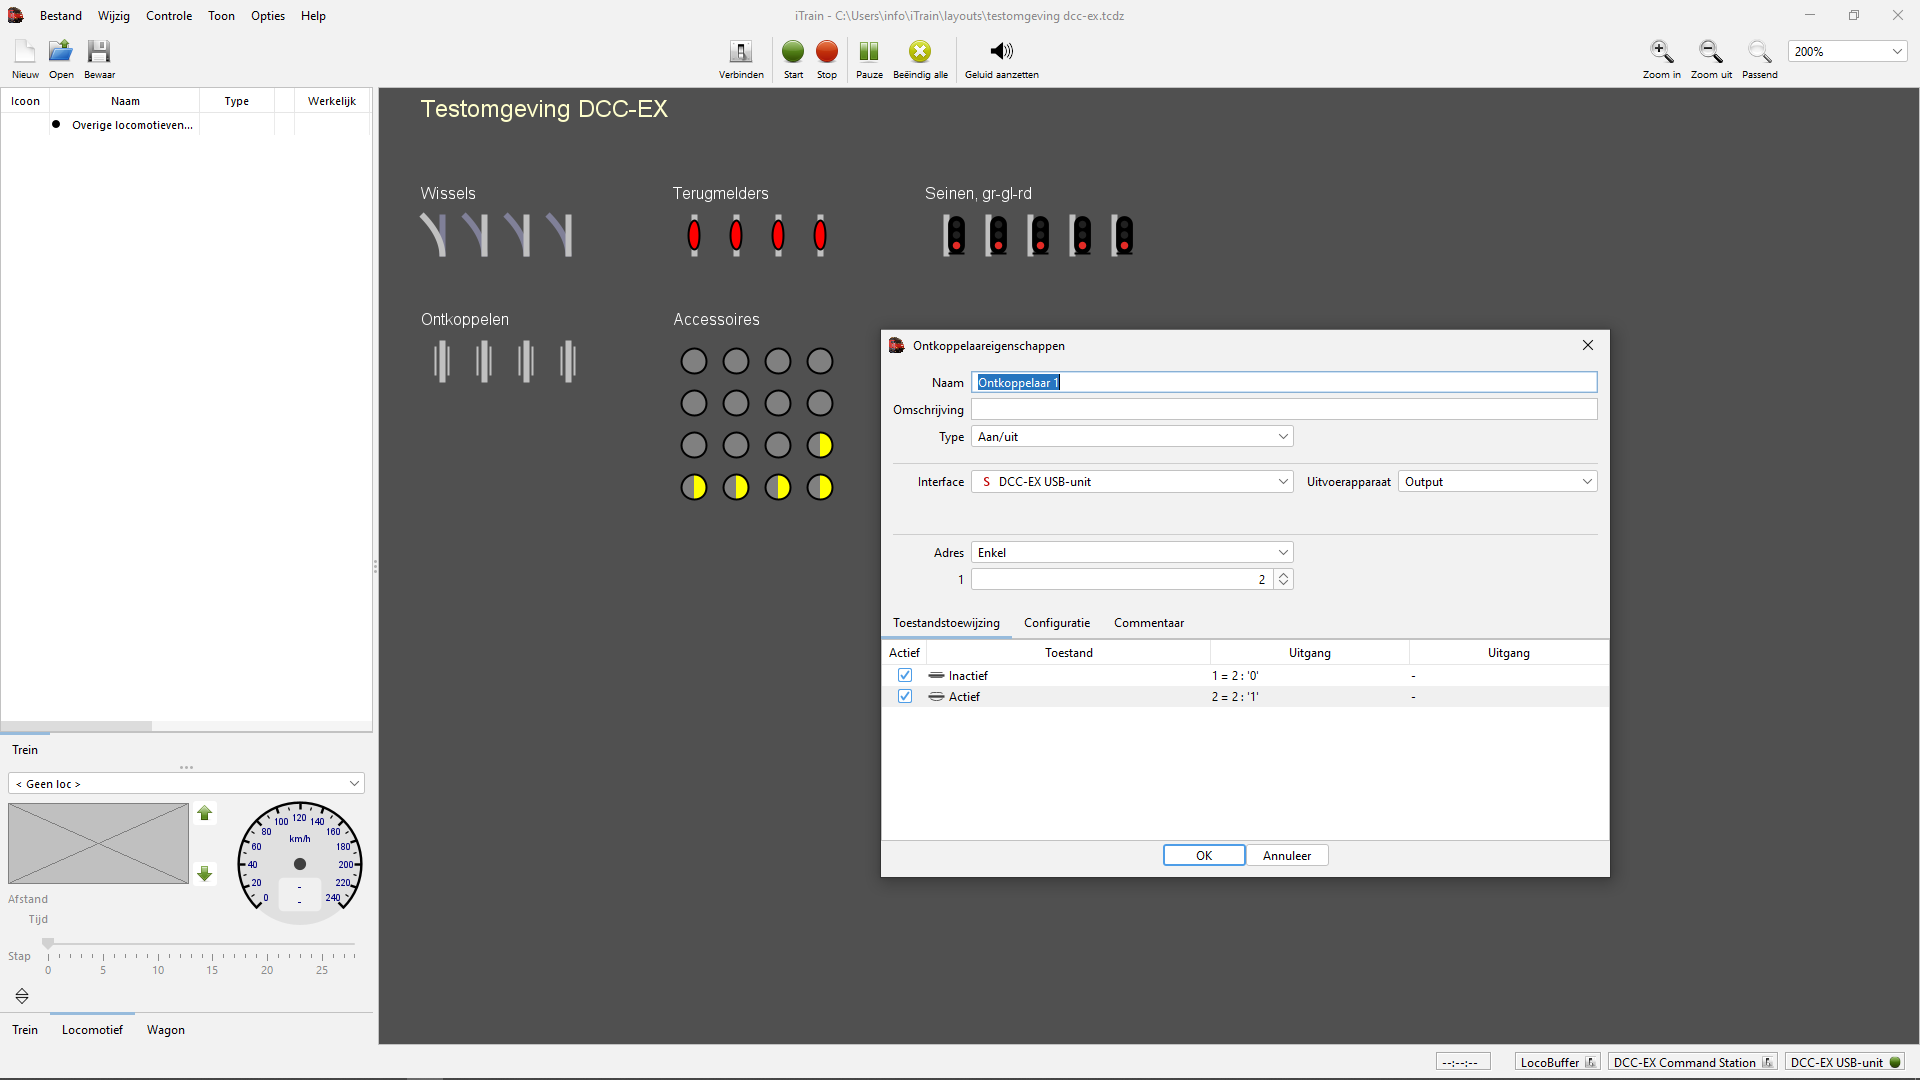Click the Verbinden connect icon
This screenshot has width=1920, height=1080.
coord(741,52)
